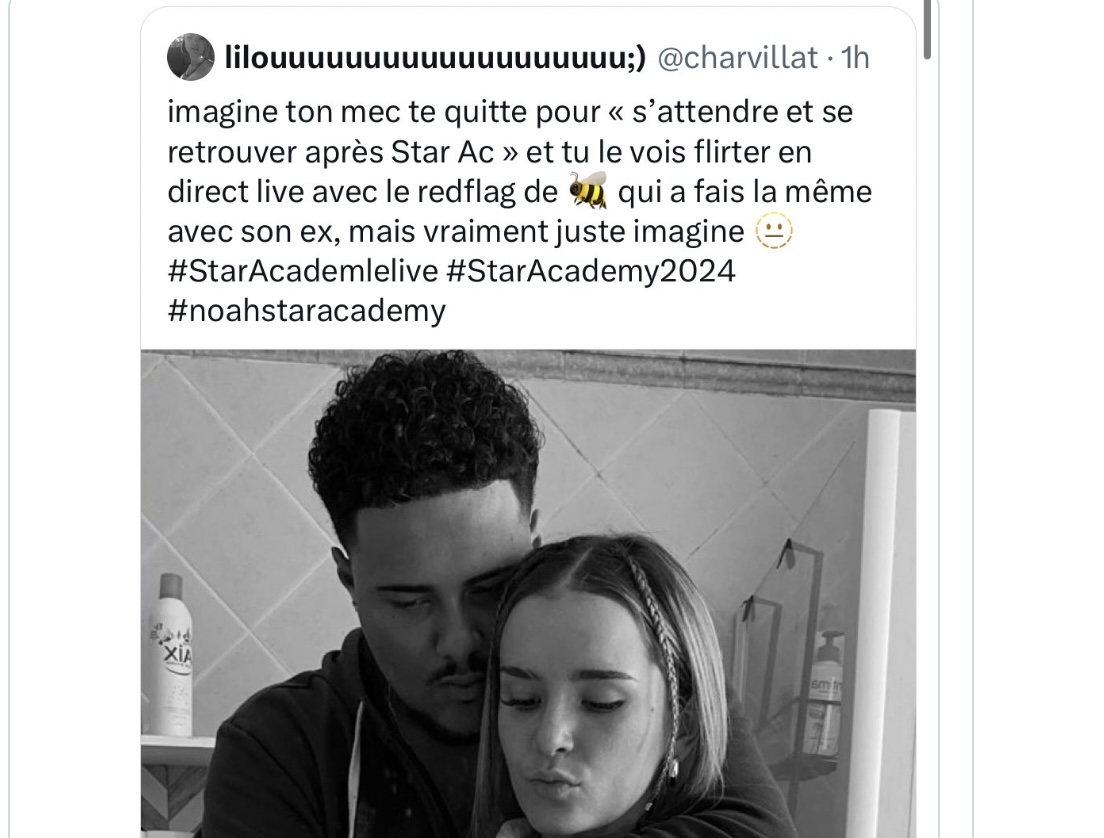Image resolution: width=1104 pixels, height=838 pixels.
Task: Click the XIA spray can in photo
Action: tap(170, 655)
